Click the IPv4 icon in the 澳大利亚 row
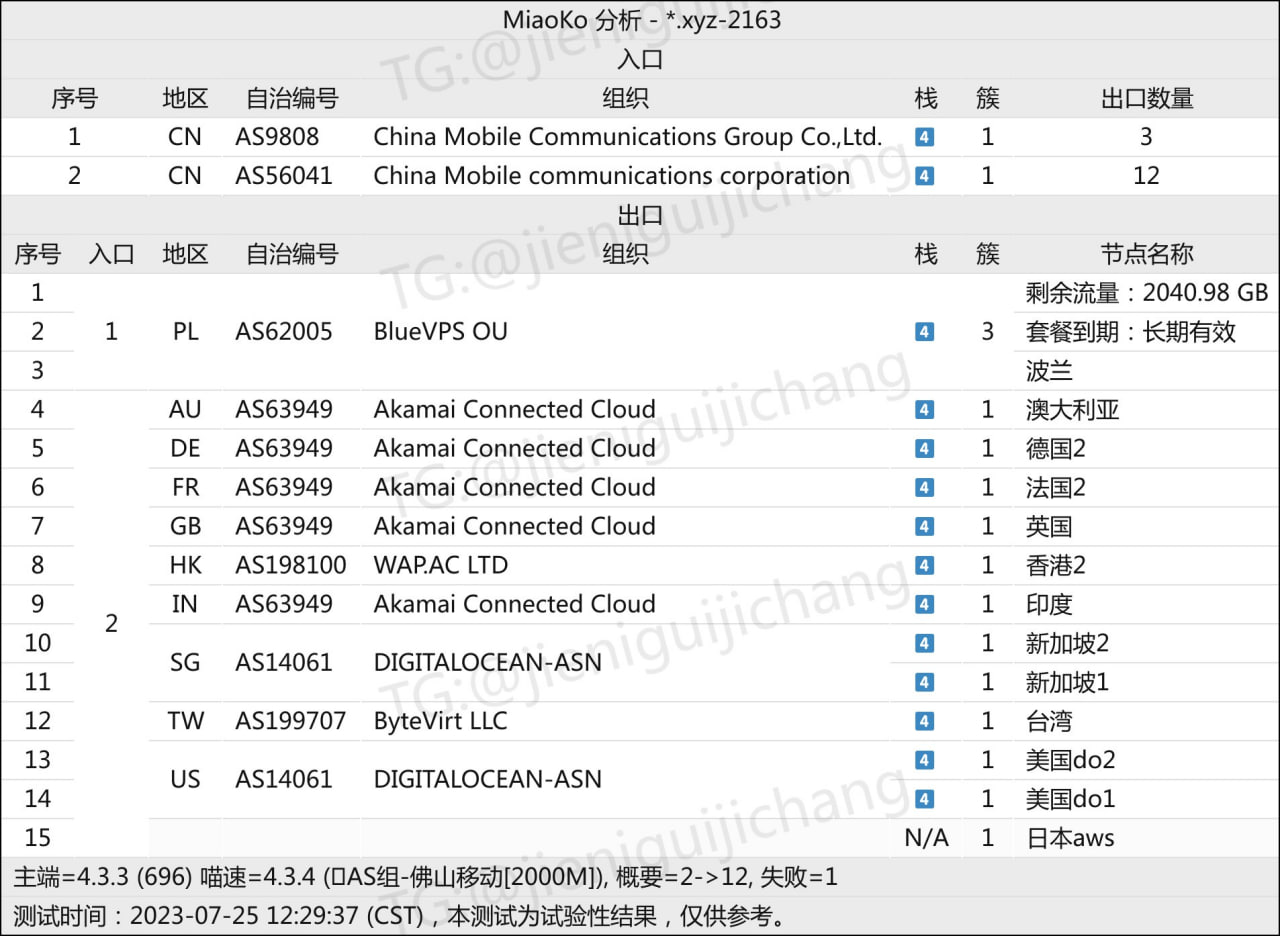This screenshot has height=936, width=1280. [925, 410]
